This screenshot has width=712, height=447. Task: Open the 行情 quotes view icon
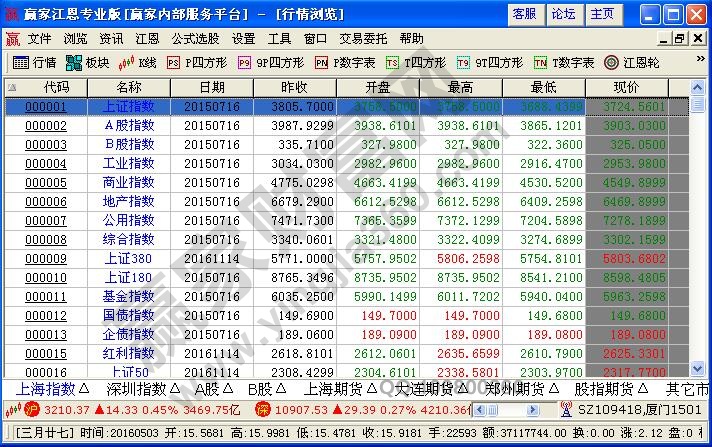coord(20,62)
